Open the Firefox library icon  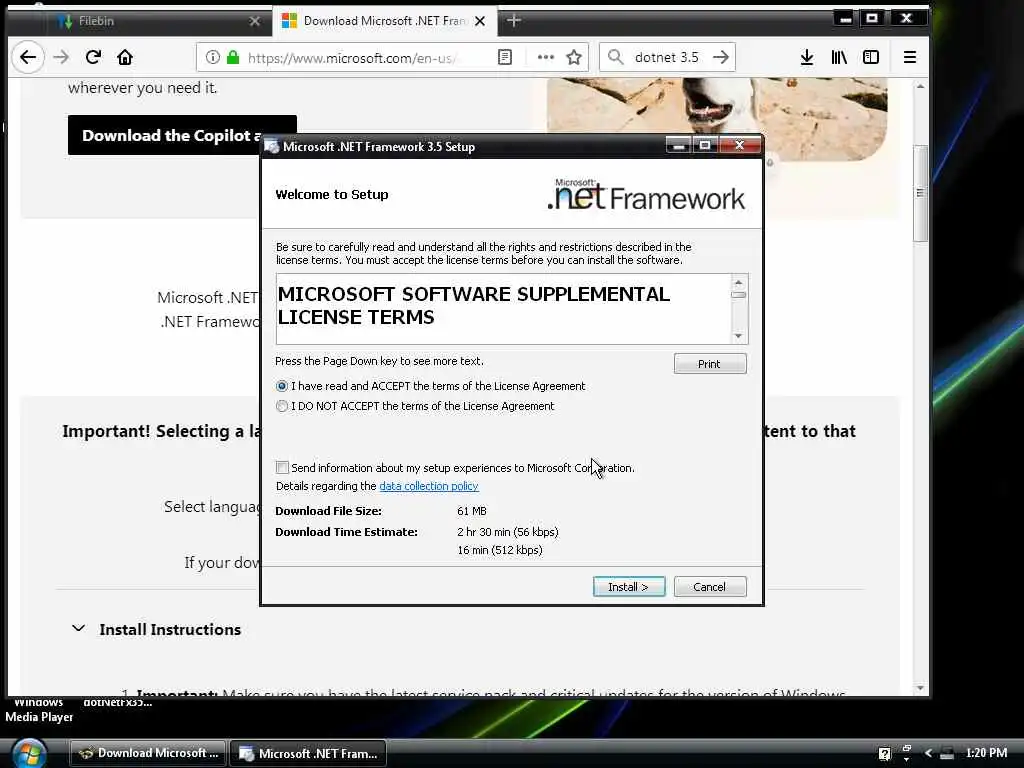click(839, 57)
